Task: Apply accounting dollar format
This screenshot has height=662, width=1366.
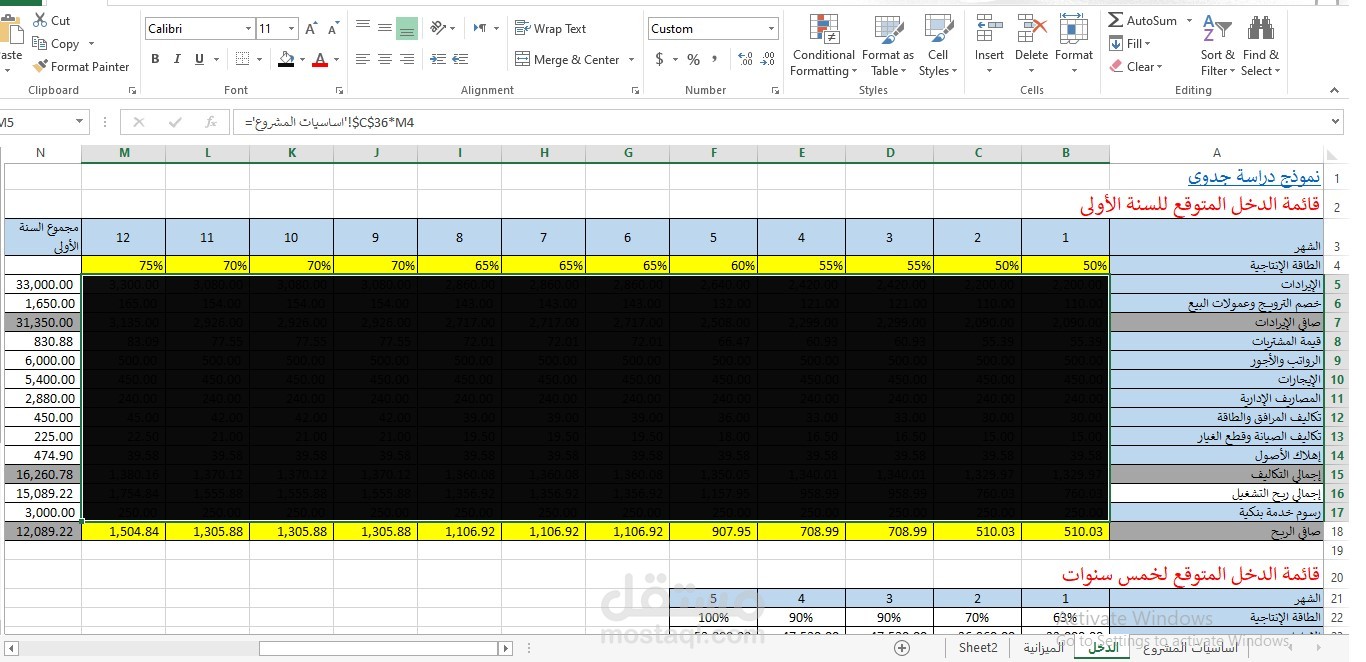Action: (x=660, y=60)
